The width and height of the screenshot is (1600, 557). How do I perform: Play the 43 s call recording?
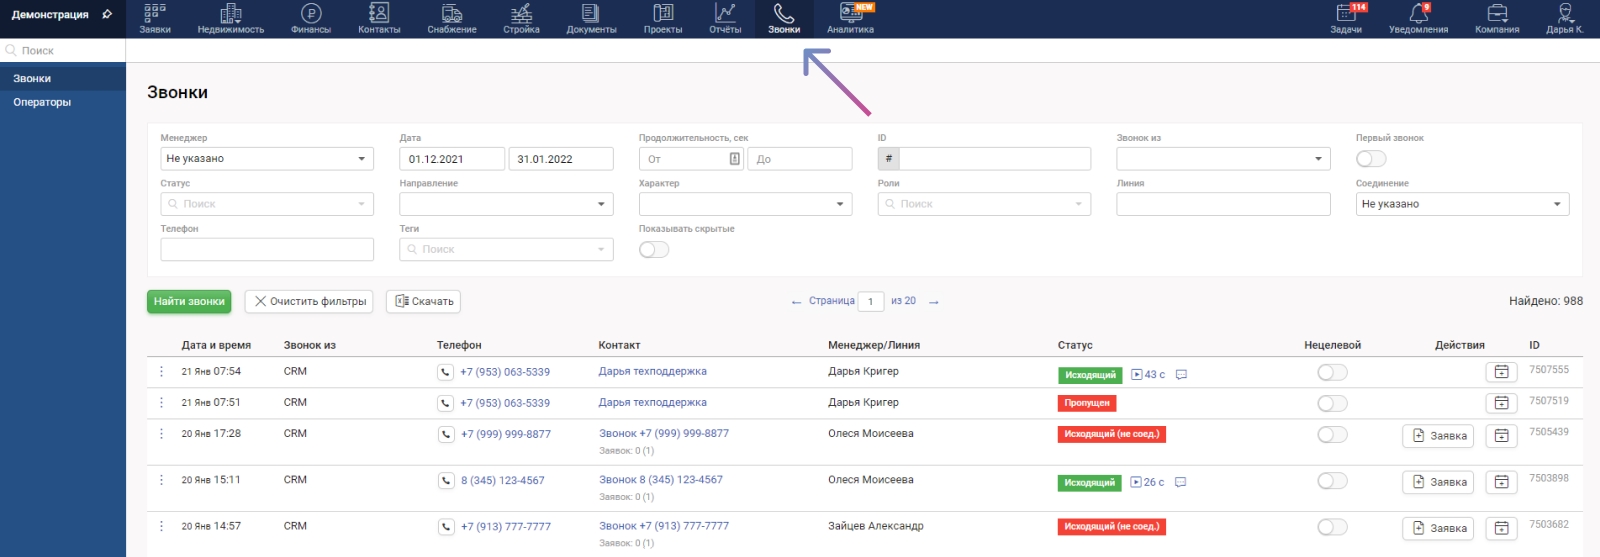coord(1137,375)
